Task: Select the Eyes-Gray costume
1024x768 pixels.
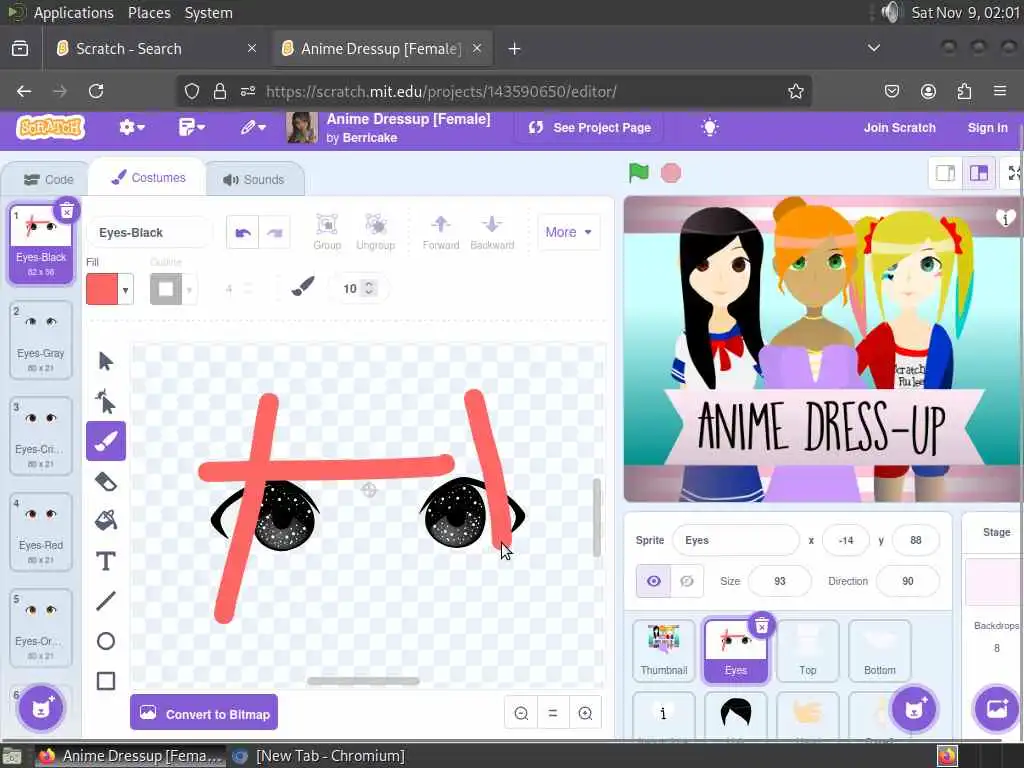Action: pos(40,340)
